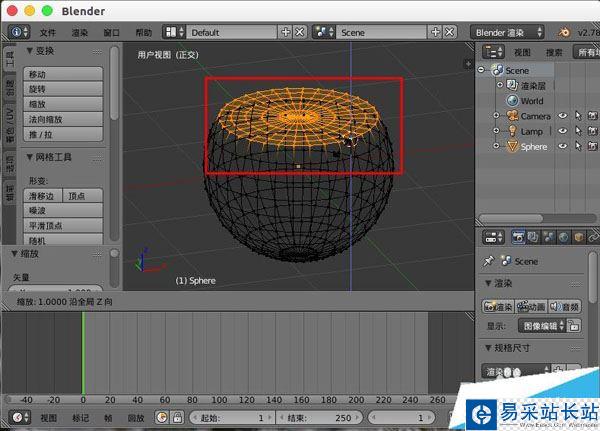Toggle Camera visibility eye icon

tap(562, 116)
